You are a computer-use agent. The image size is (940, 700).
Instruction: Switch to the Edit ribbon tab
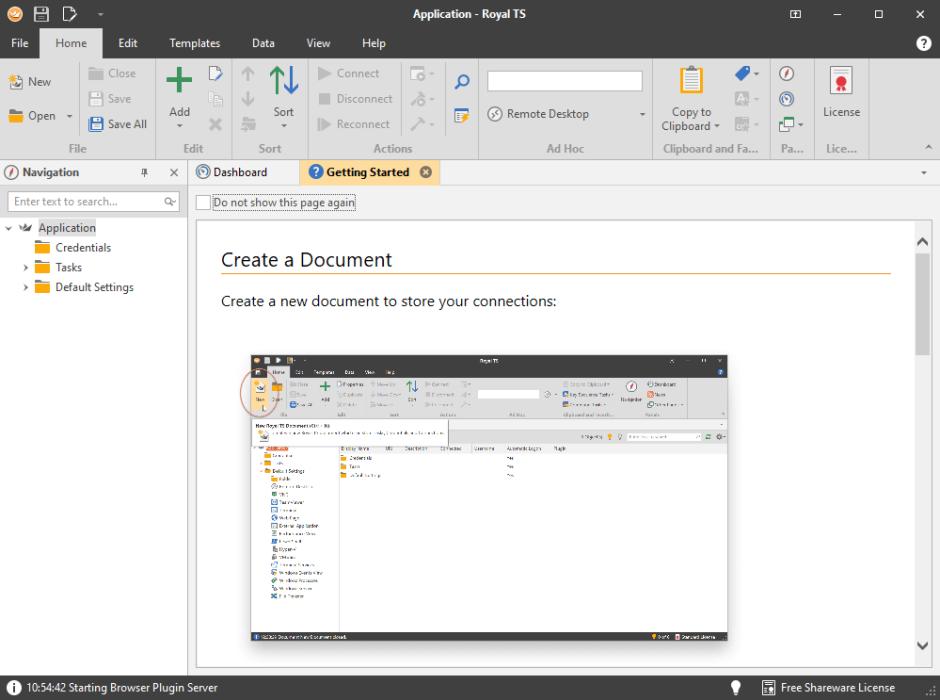[128, 43]
